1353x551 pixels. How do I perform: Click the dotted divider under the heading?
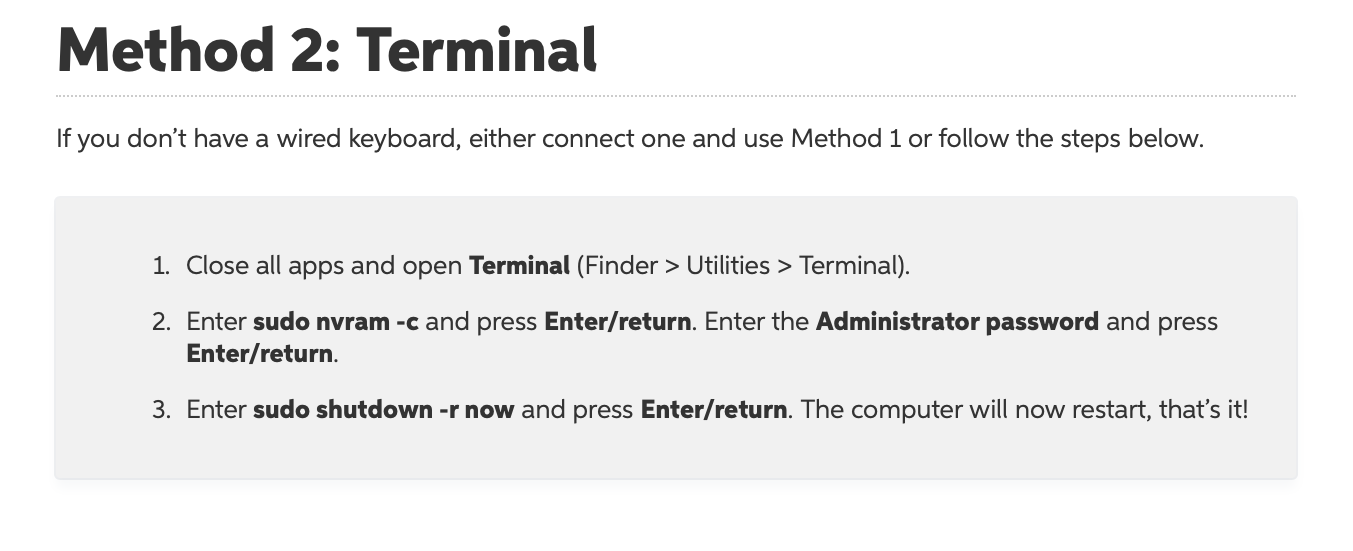676,96
